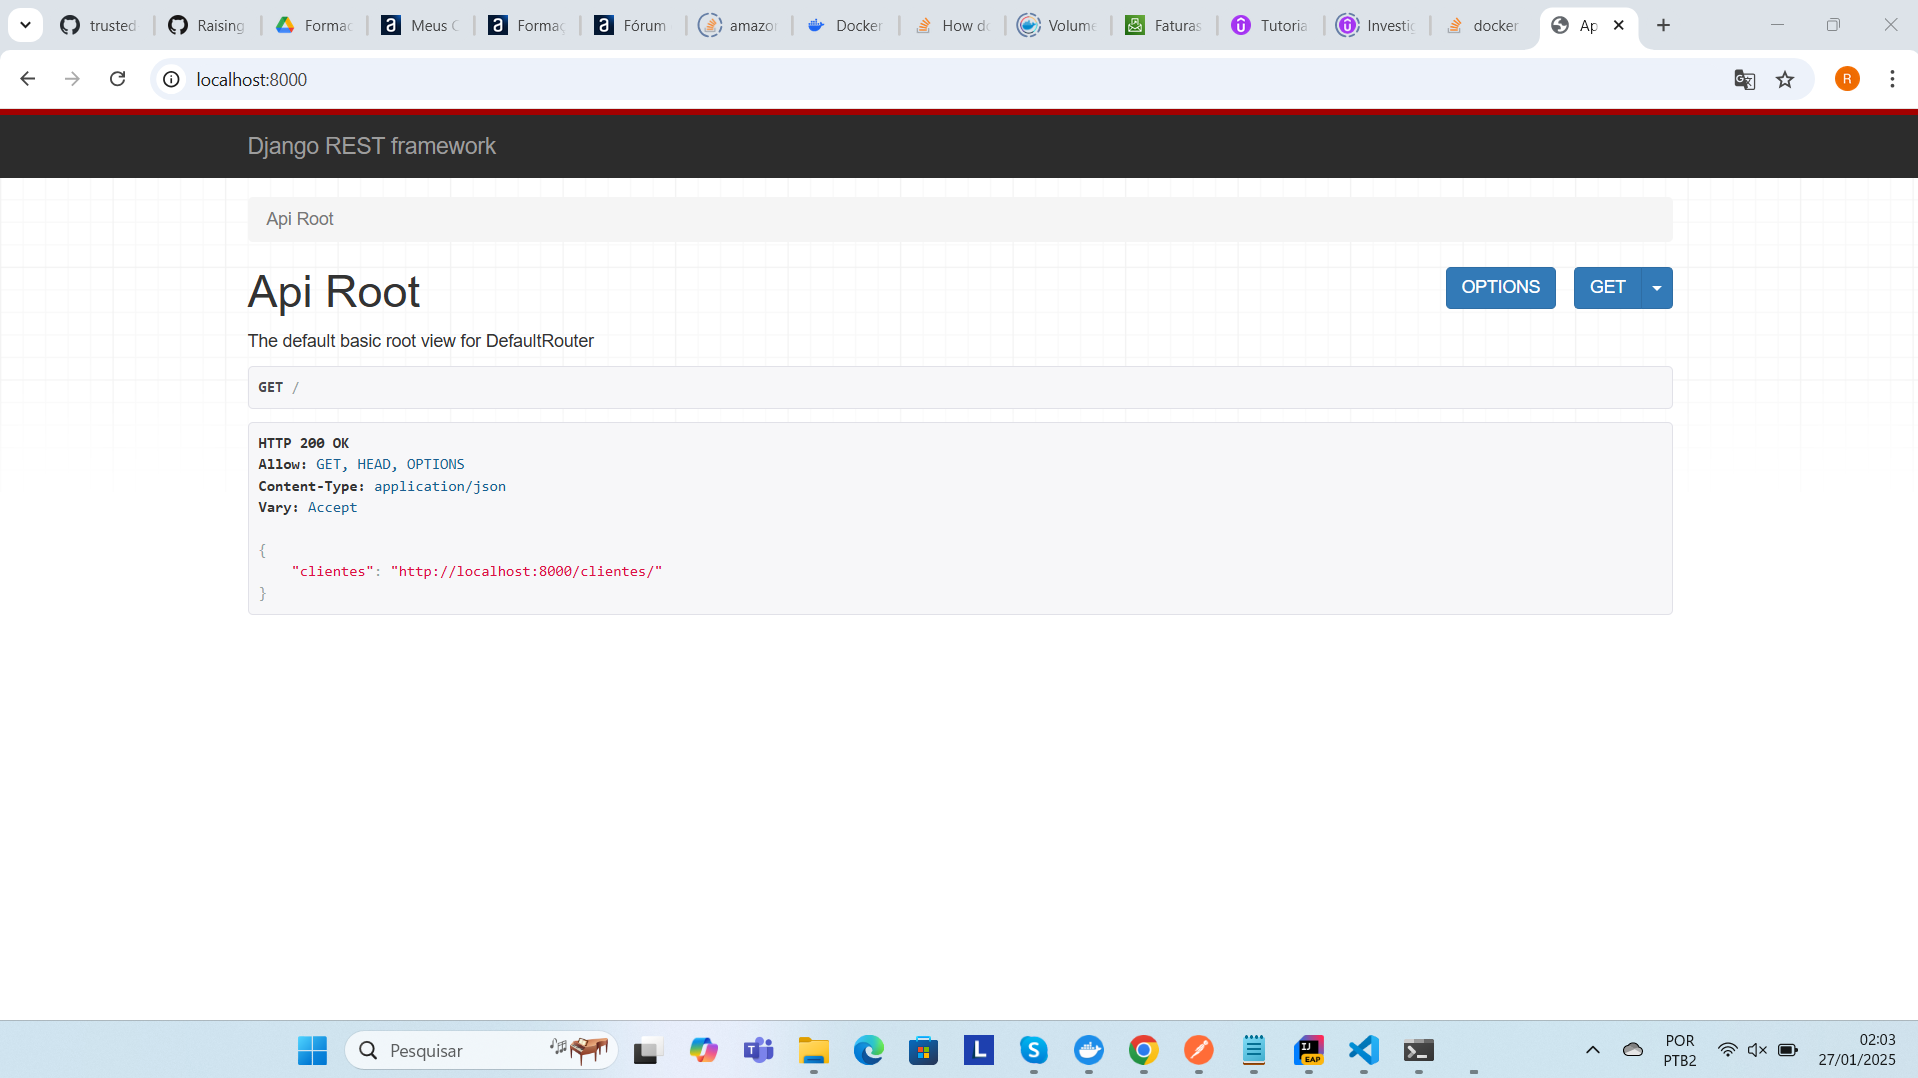Viewport: 1918px width, 1078px height.
Task: Switch the POR PTB2 keyboard language
Action: coord(1680,1050)
